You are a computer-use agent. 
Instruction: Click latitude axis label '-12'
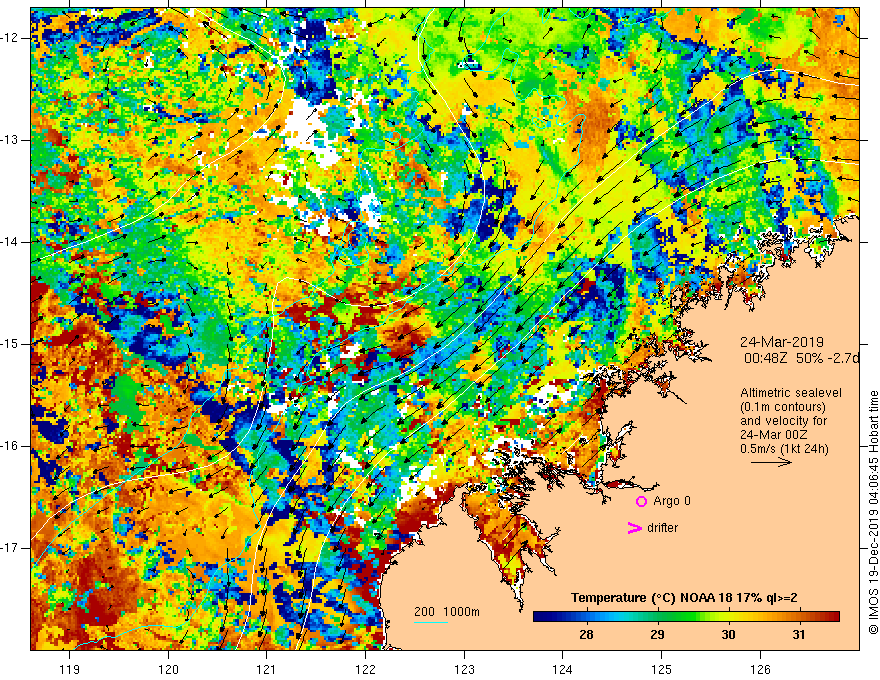click(10, 38)
